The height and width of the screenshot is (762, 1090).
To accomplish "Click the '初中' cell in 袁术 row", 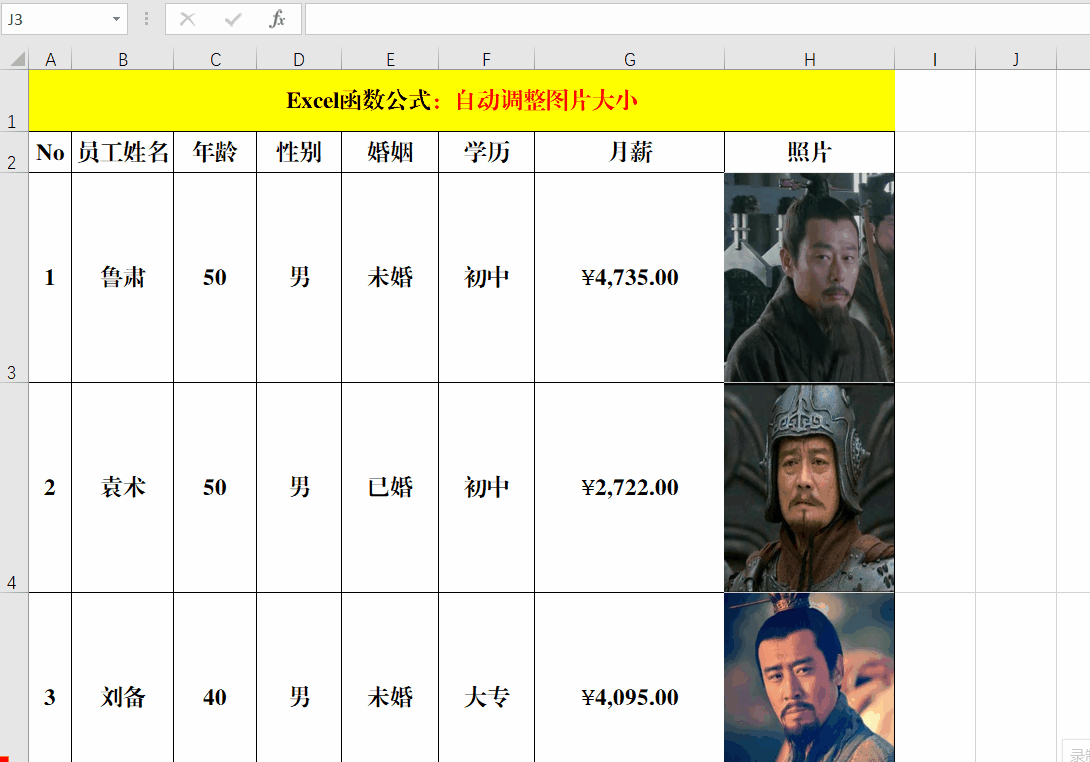I will 487,487.
